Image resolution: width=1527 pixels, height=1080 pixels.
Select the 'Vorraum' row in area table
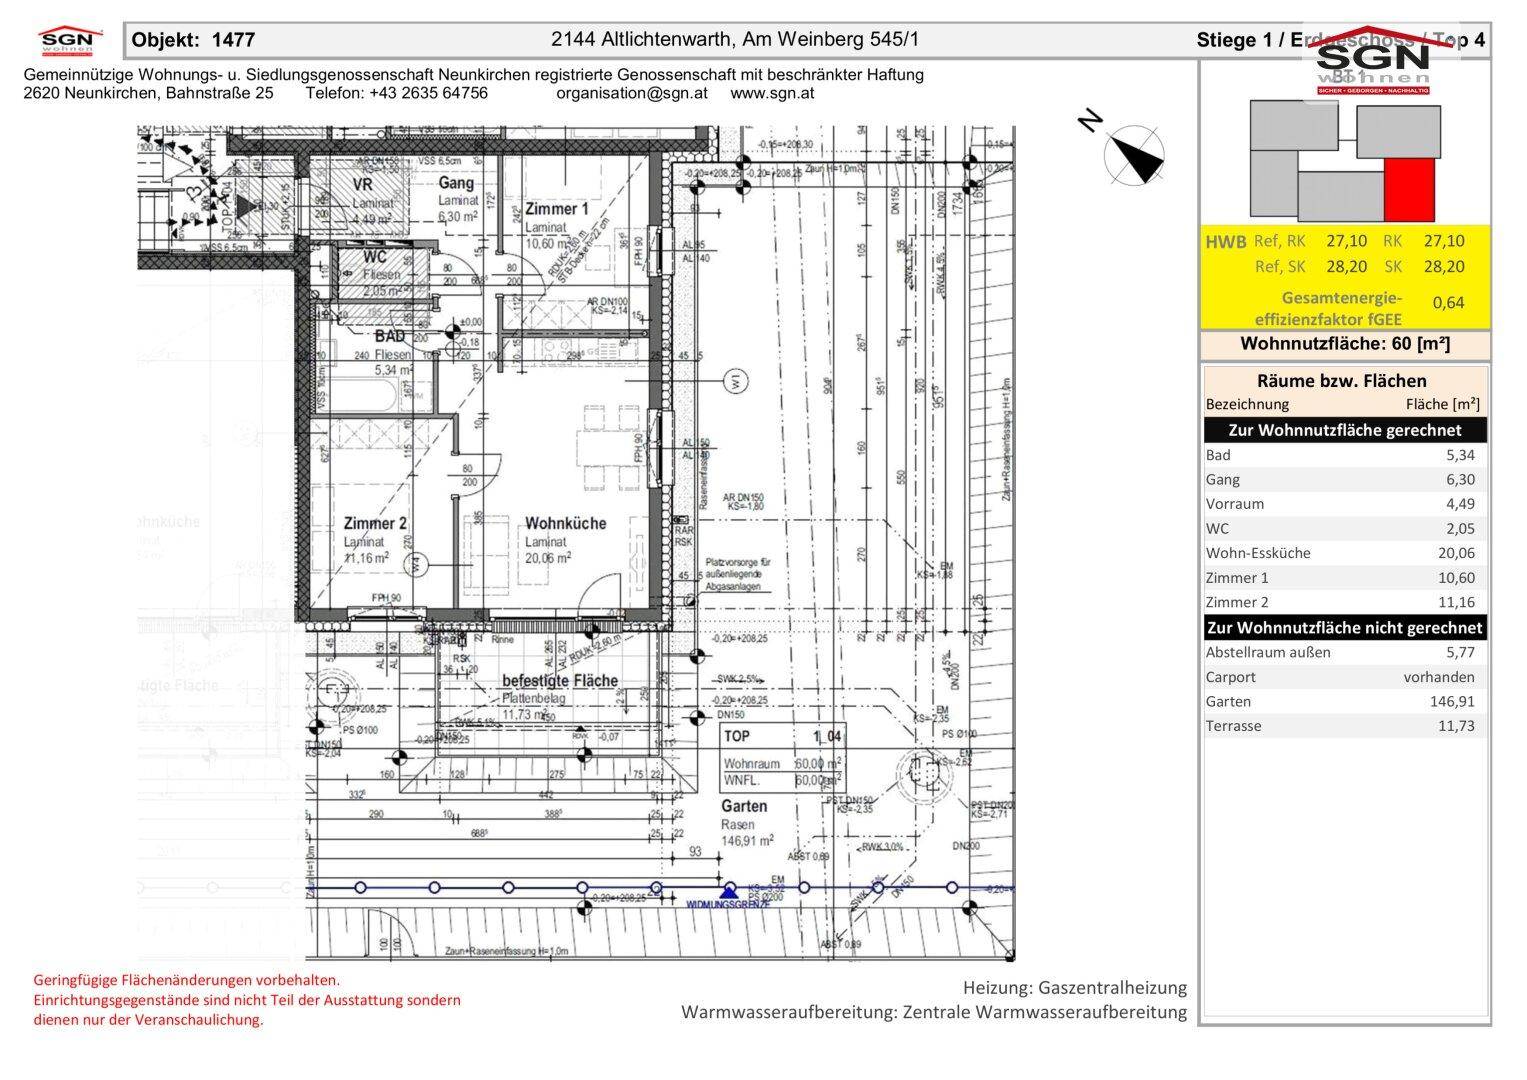[x=1345, y=504]
